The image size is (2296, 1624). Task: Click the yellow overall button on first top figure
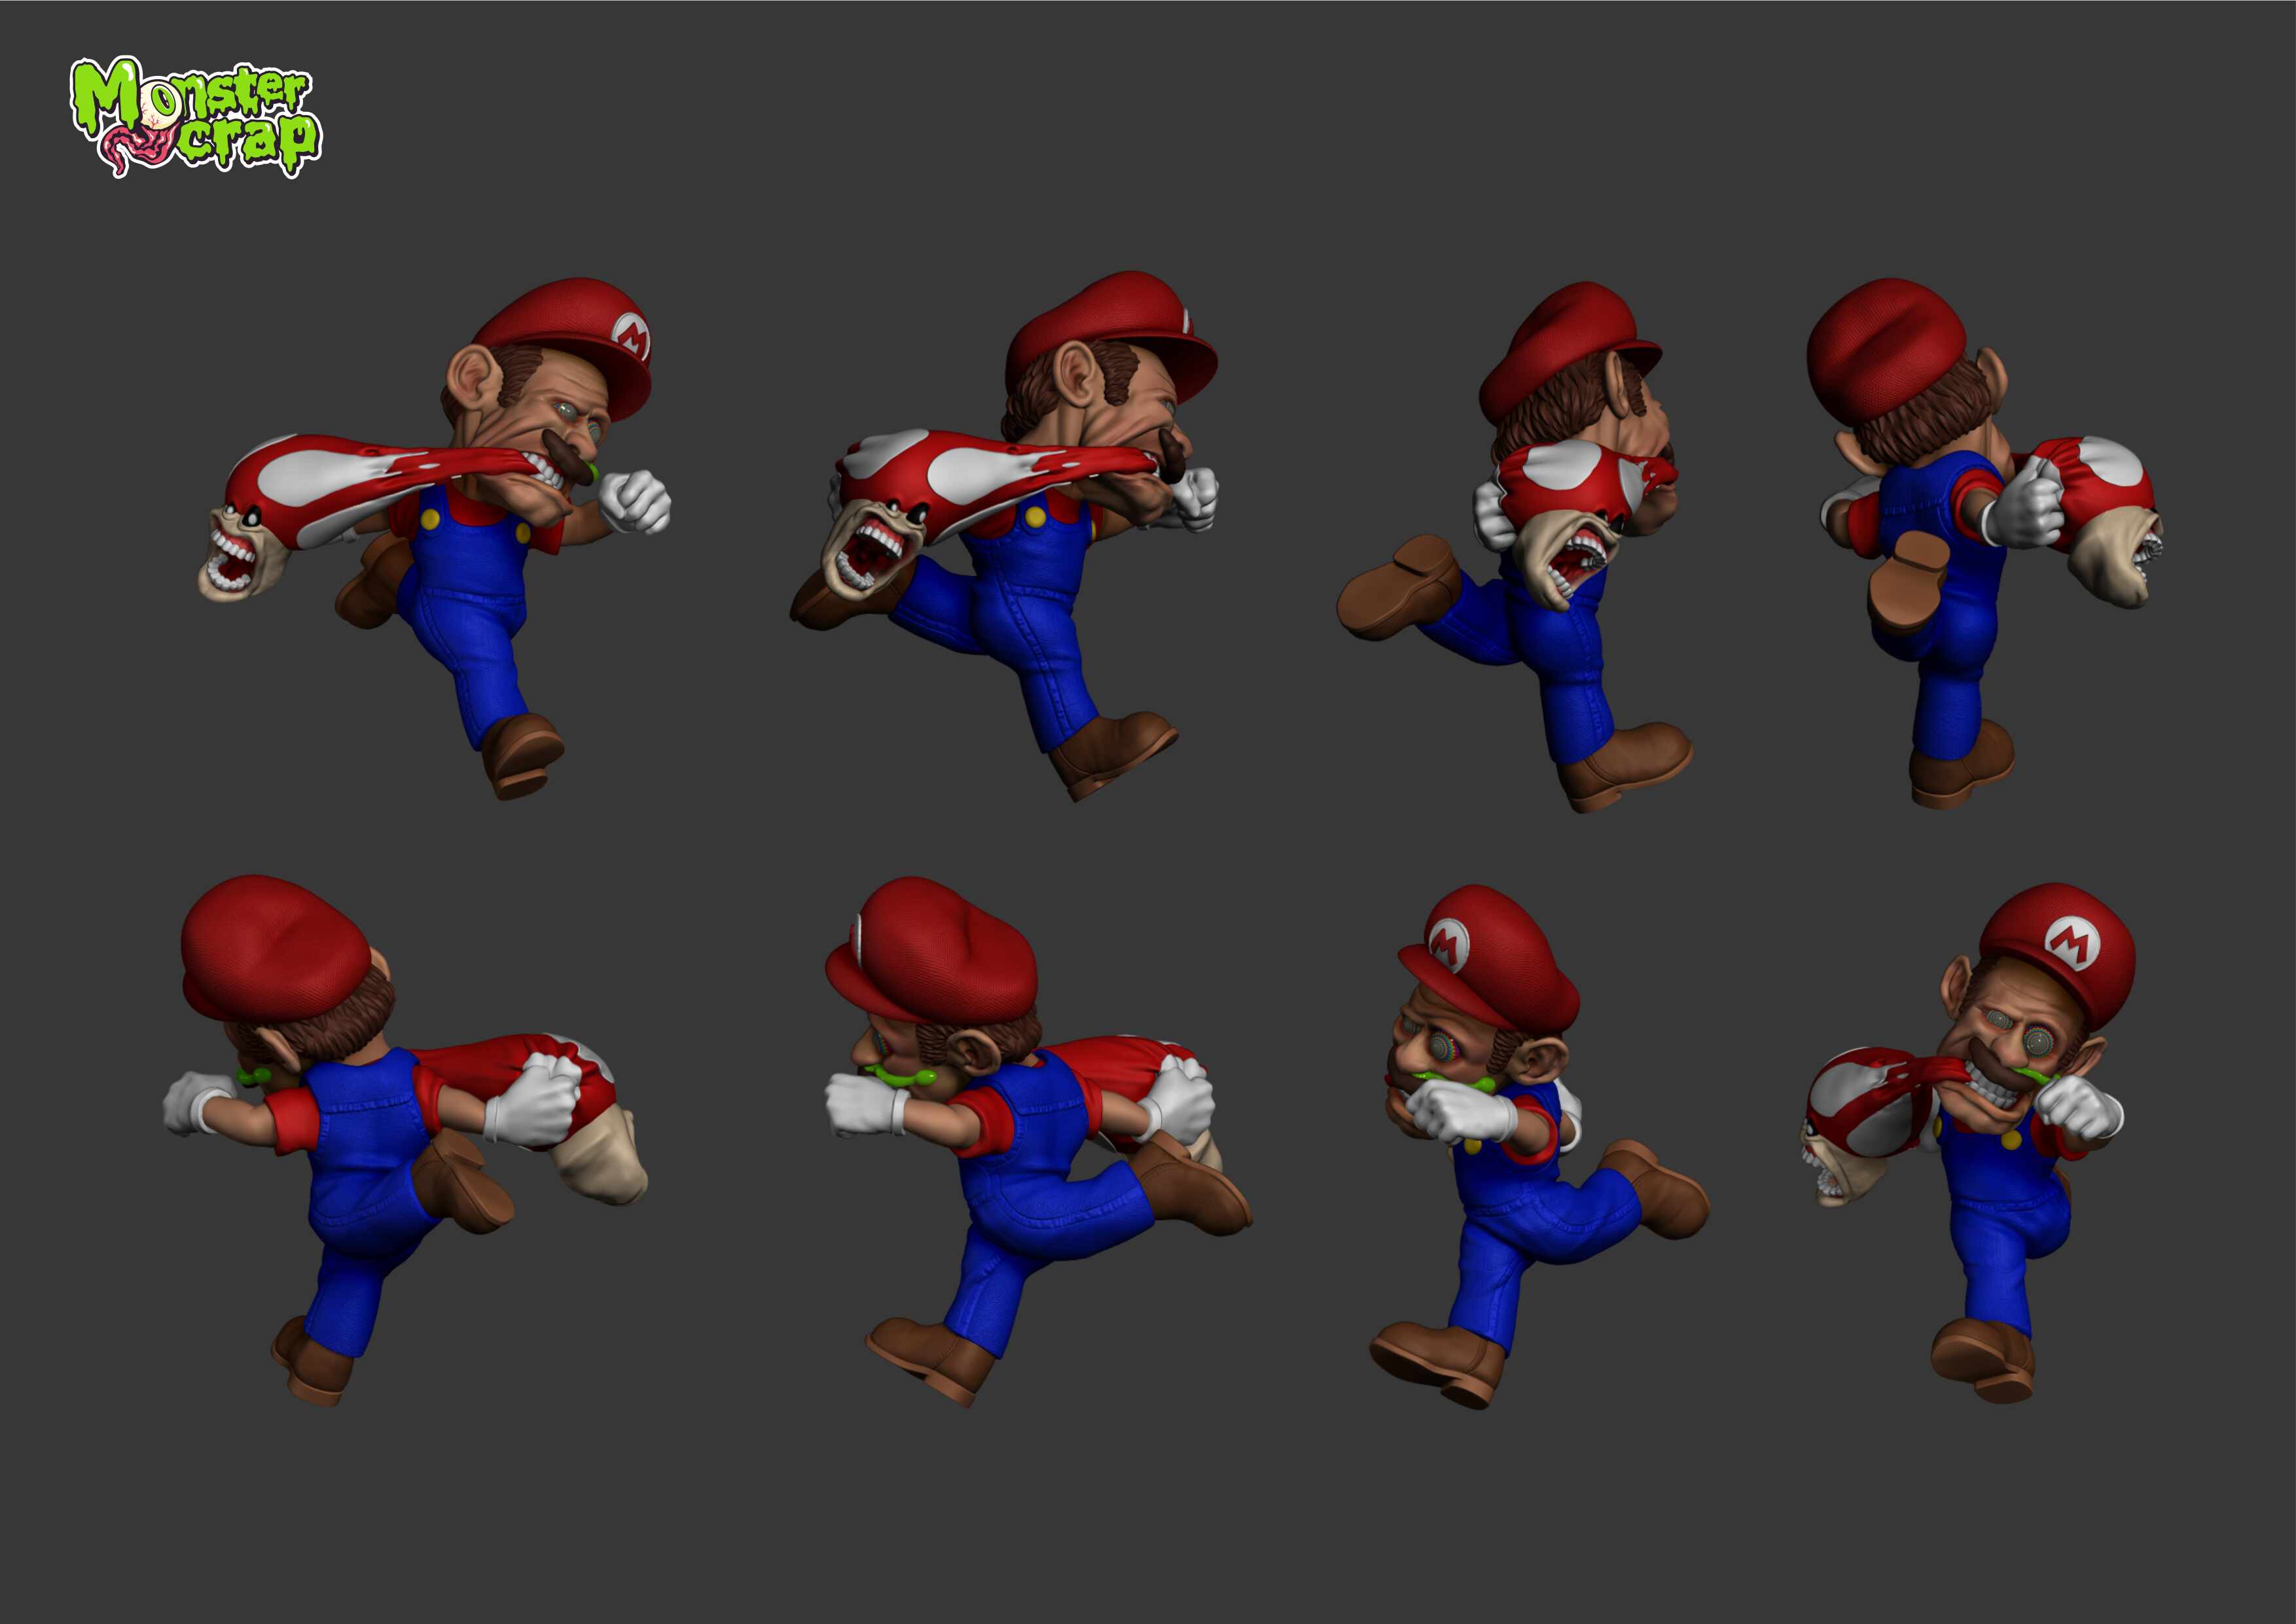click(x=430, y=520)
